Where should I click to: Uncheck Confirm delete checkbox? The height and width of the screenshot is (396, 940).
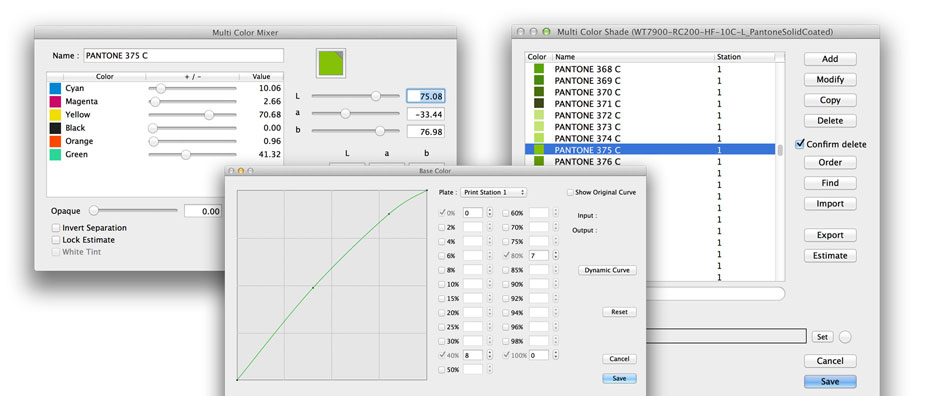[x=799, y=144]
